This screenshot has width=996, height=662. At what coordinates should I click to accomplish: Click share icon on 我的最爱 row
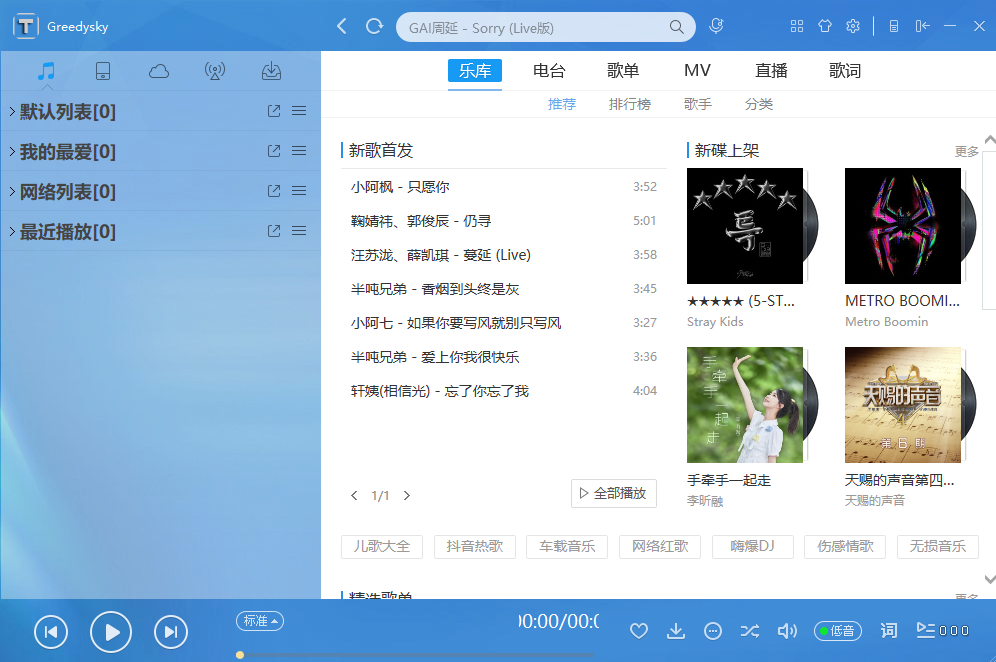(x=274, y=151)
